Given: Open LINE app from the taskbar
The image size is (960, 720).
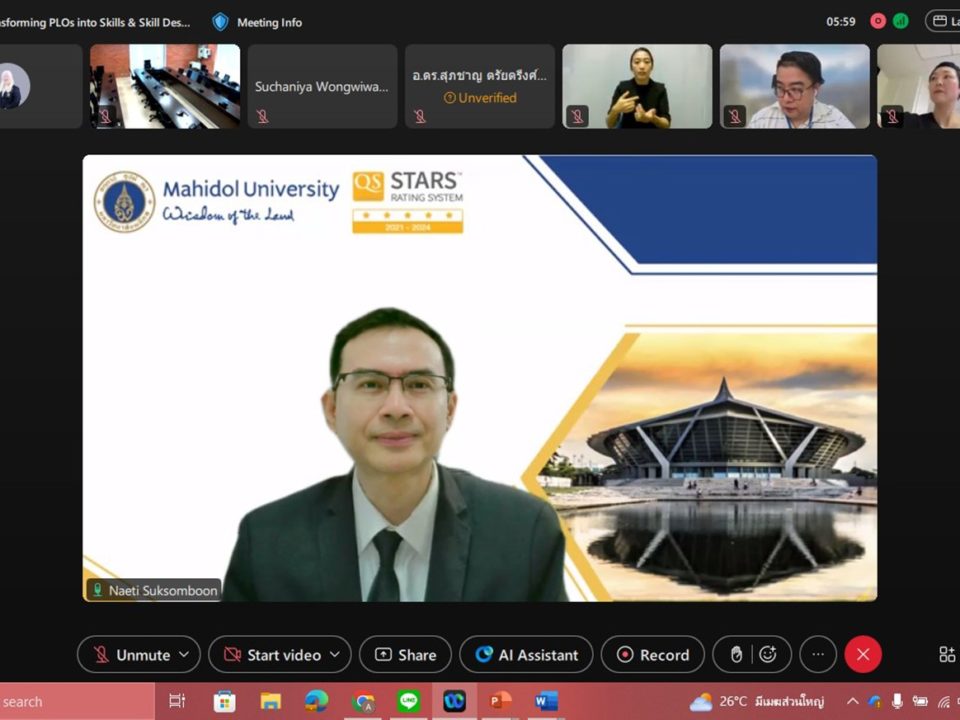Looking at the screenshot, I should pyautogui.click(x=408, y=701).
